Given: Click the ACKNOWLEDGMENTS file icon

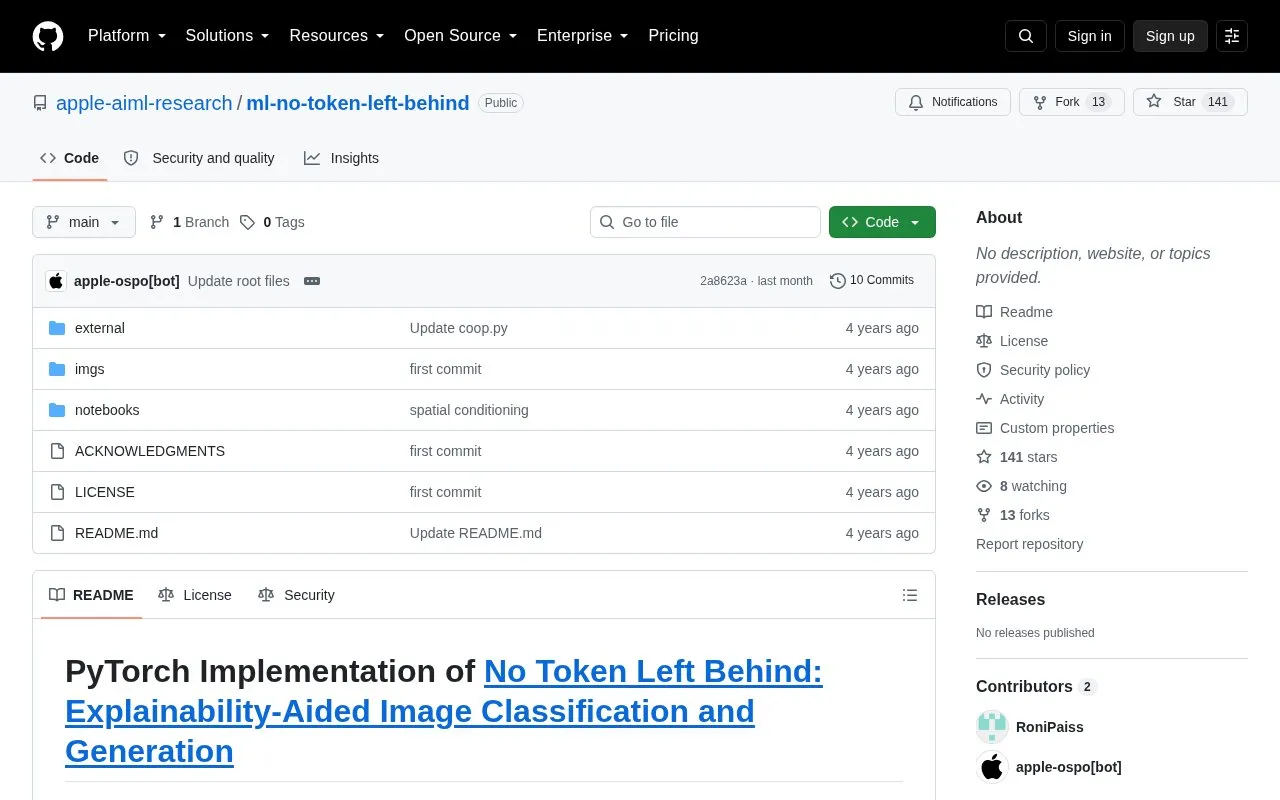Looking at the screenshot, I should (x=57, y=451).
